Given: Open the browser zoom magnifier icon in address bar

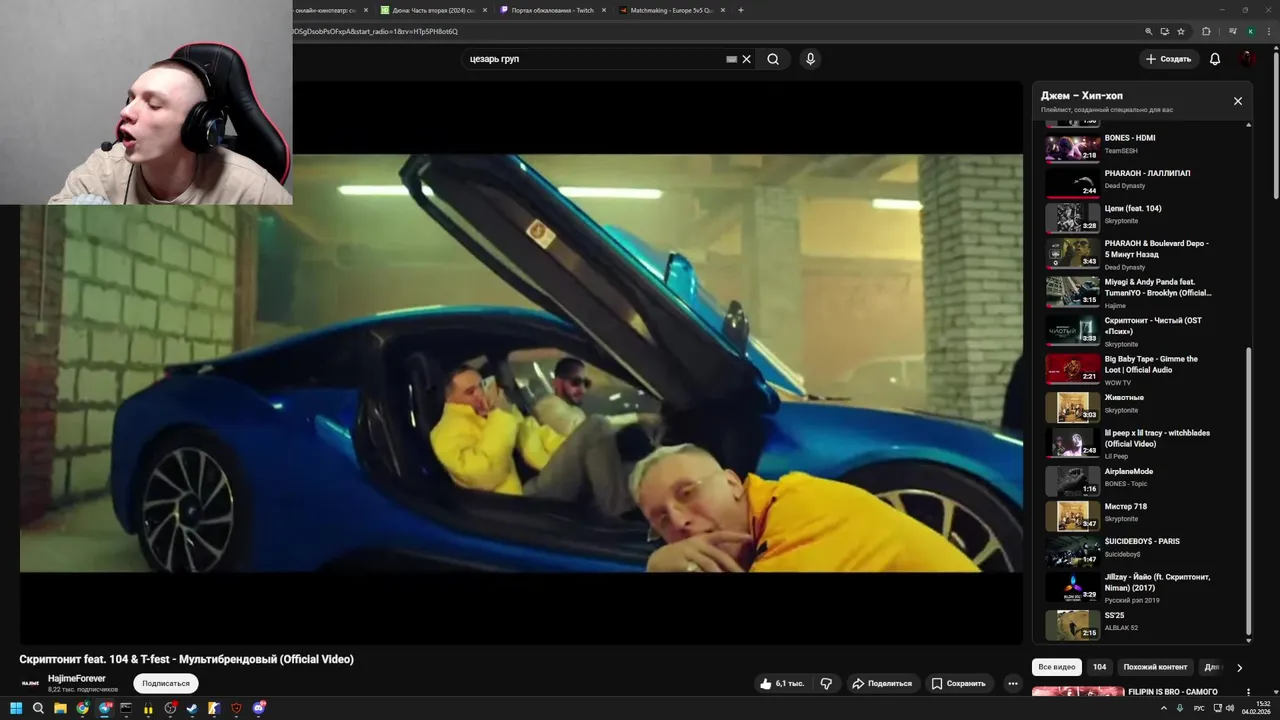Looking at the screenshot, I should (x=1149, y=32).
